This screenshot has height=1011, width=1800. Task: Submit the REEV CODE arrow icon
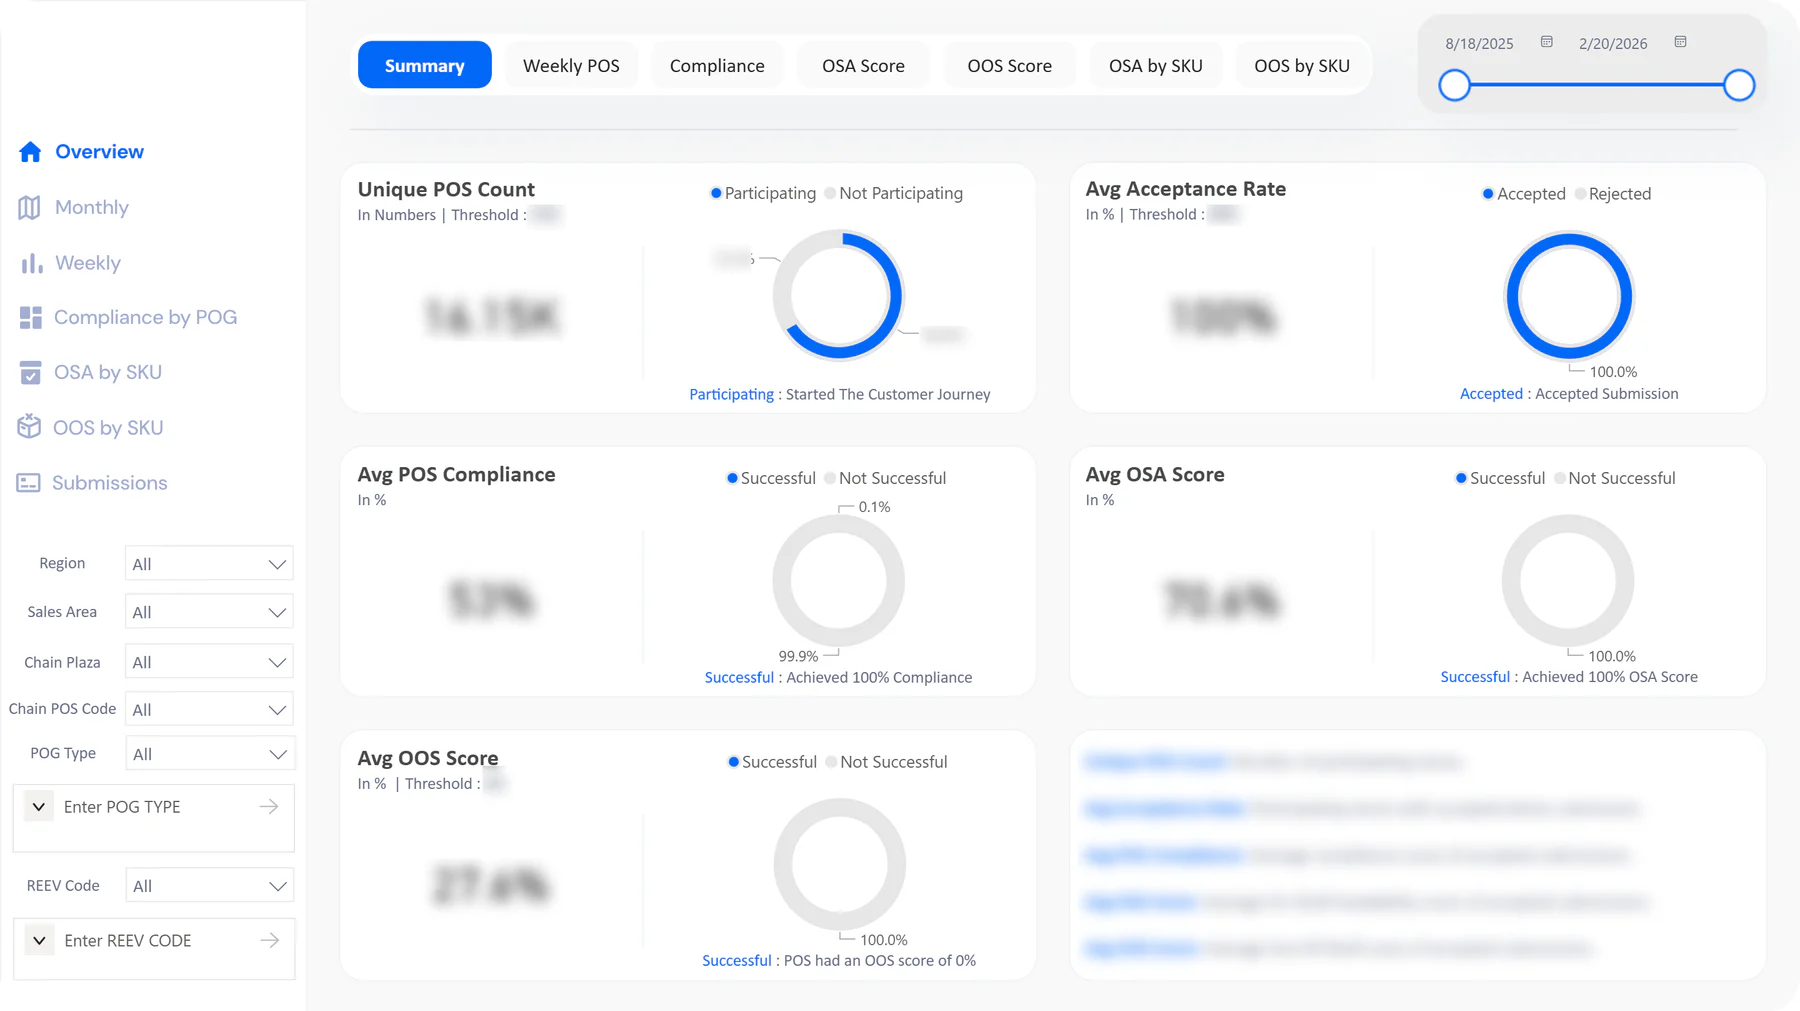click(x=270, y=941)
